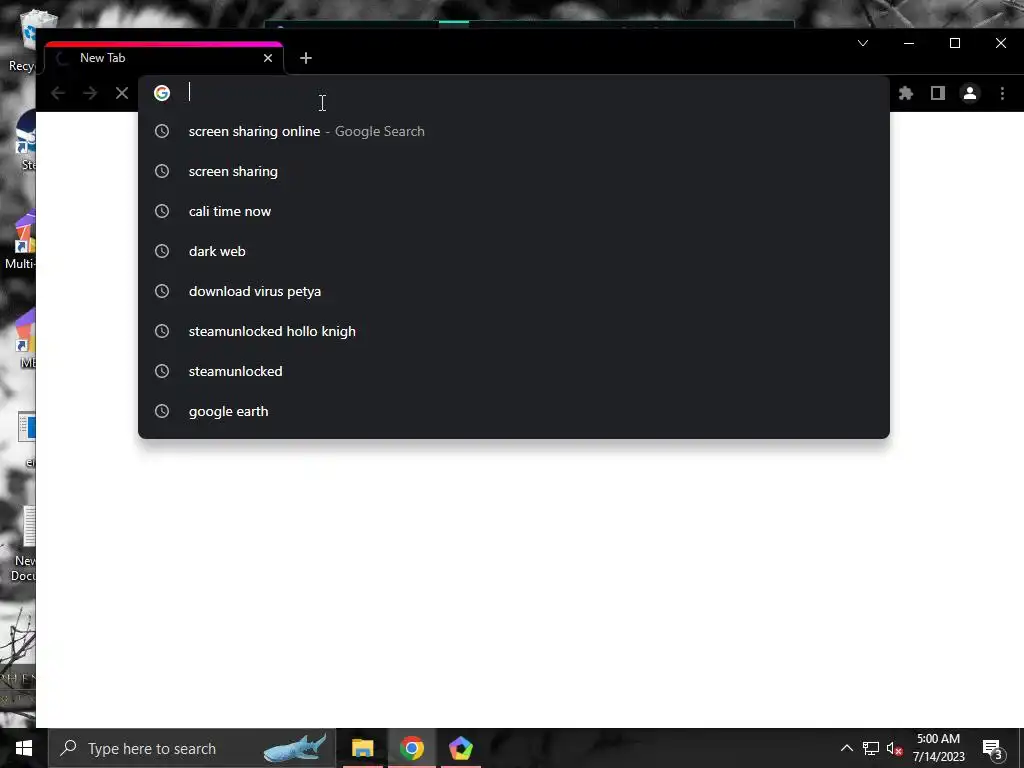Screen dimensions: 1024x768
Task: Open the colorful pentagon taskbar app
Action: (x=460, y=748)
